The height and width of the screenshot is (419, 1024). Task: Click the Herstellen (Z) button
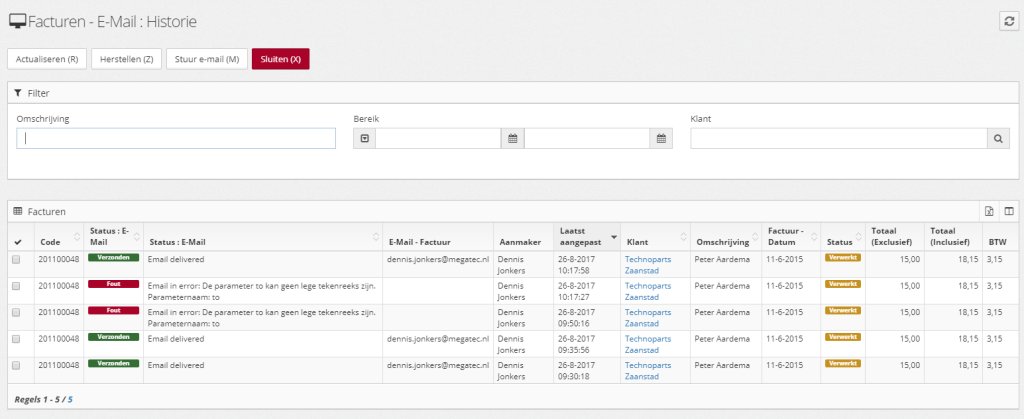coord(127,59)
